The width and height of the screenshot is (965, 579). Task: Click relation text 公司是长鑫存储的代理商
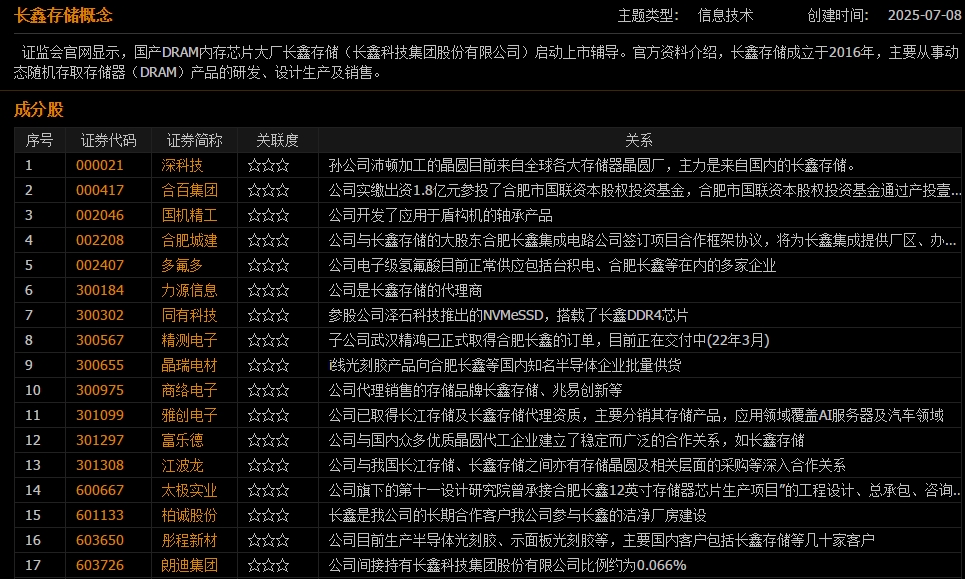pyautogui.click(x=405, y=290)
